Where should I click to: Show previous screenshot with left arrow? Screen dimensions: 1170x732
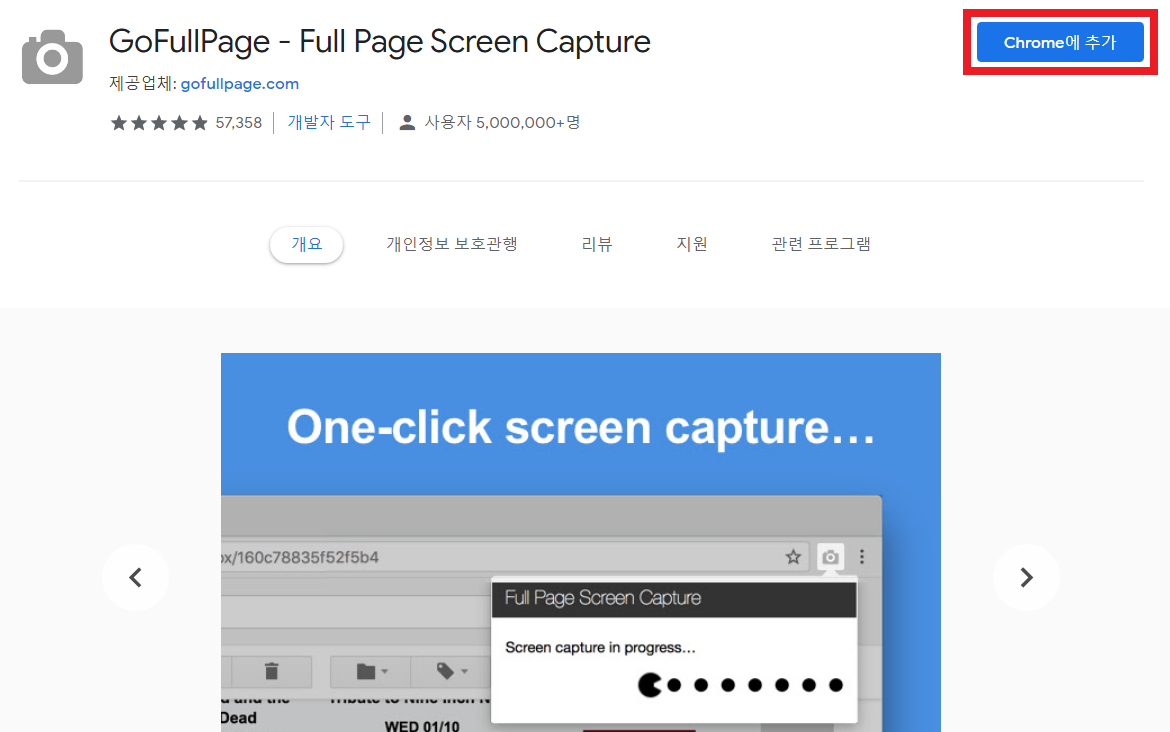point(135,578)
